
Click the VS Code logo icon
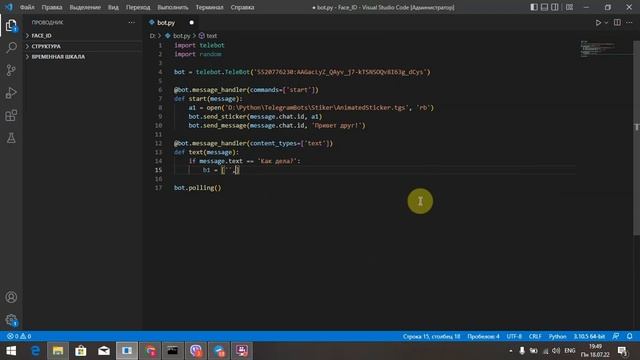(9, 7)
